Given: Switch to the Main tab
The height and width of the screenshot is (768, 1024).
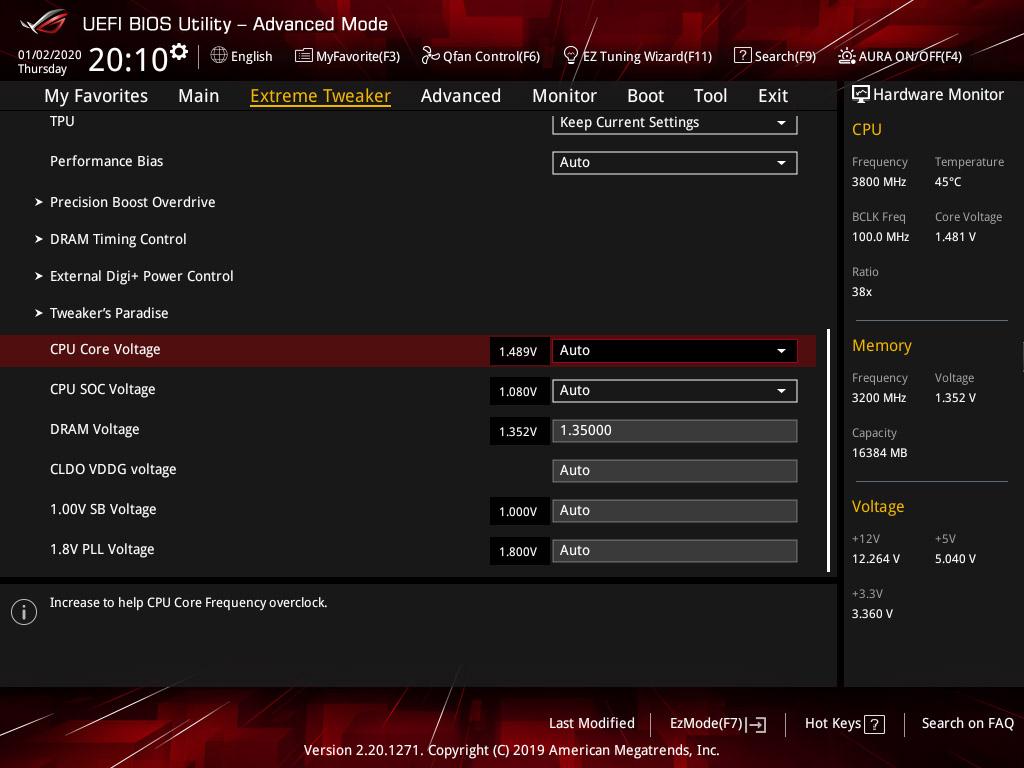Looking at the screenshot, I should pyautogui.click(x=199, y=96).
